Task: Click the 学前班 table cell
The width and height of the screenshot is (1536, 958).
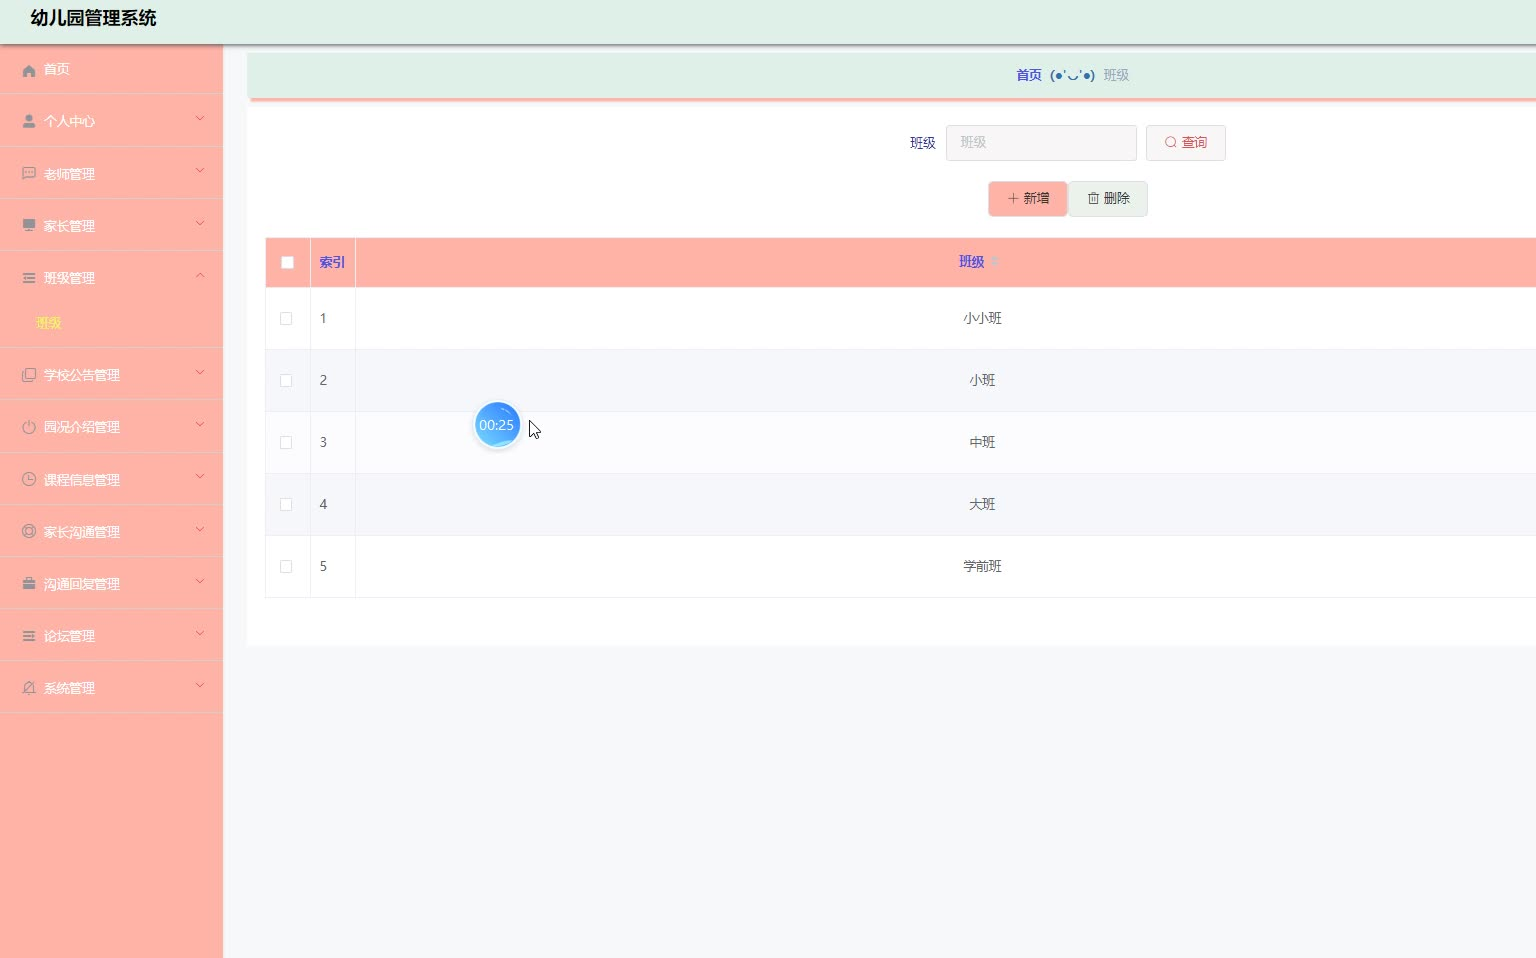Action: tap(982, 566)
